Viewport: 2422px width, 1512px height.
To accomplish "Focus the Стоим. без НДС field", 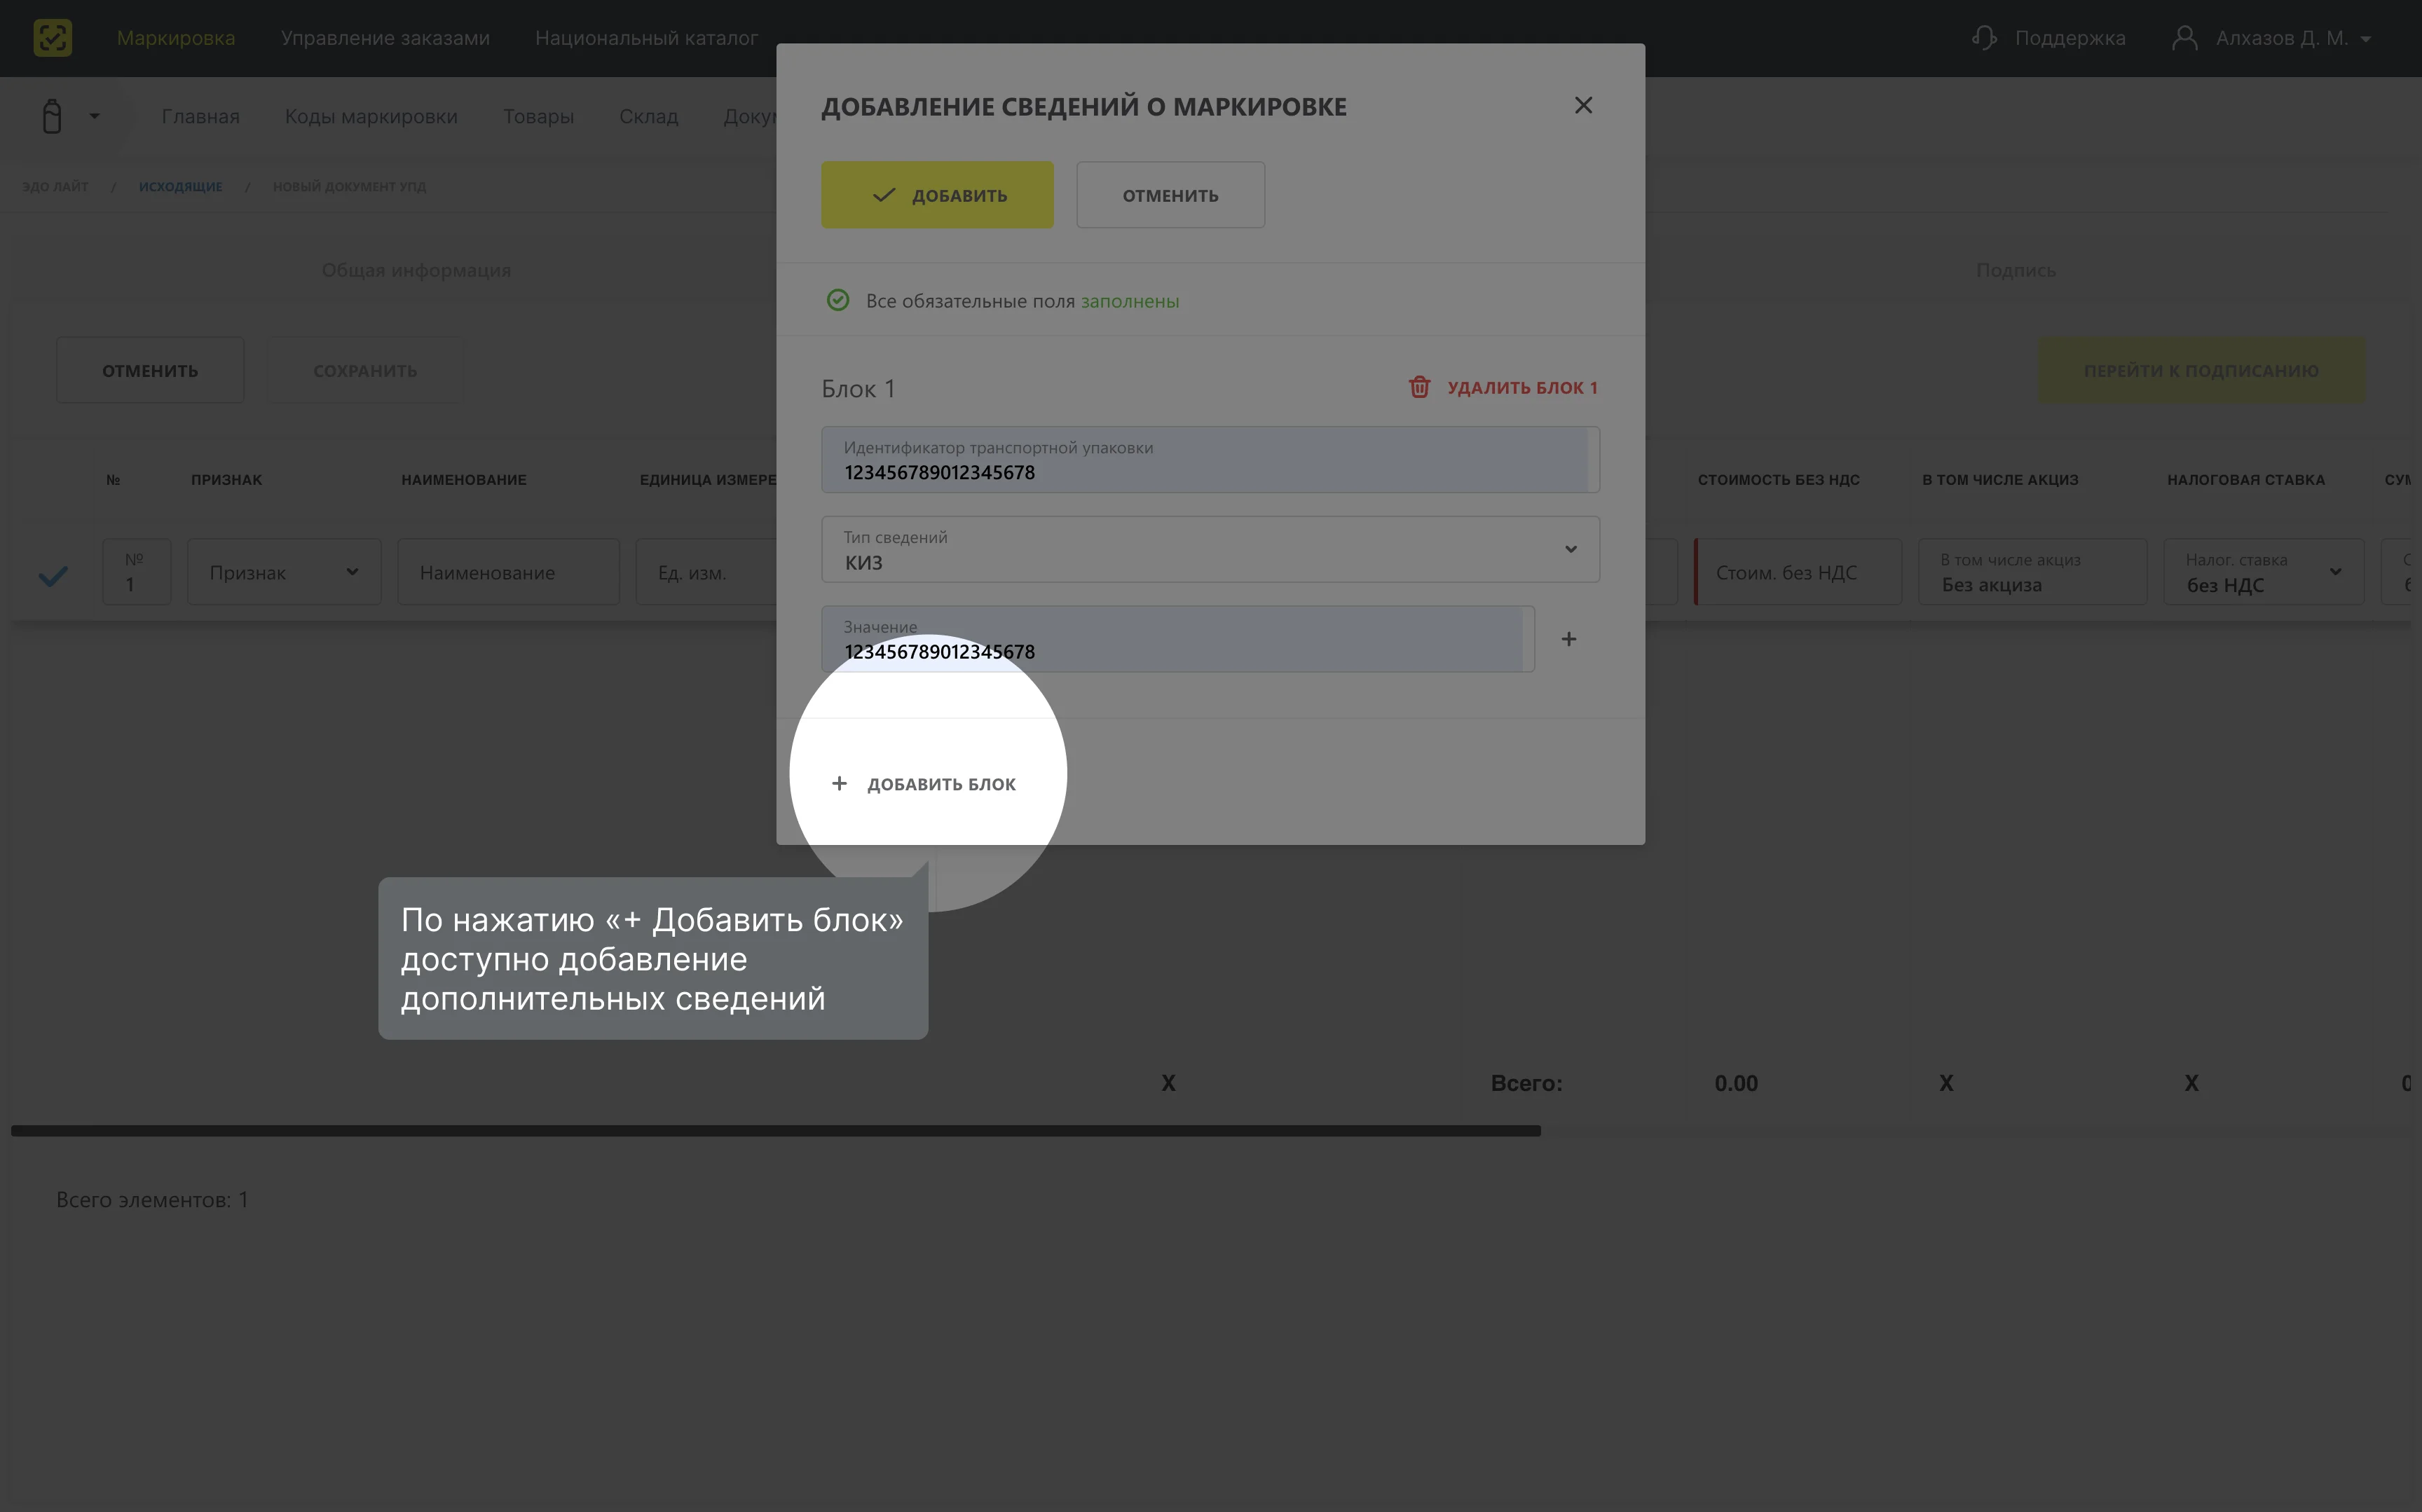I will pos(1798,572).
